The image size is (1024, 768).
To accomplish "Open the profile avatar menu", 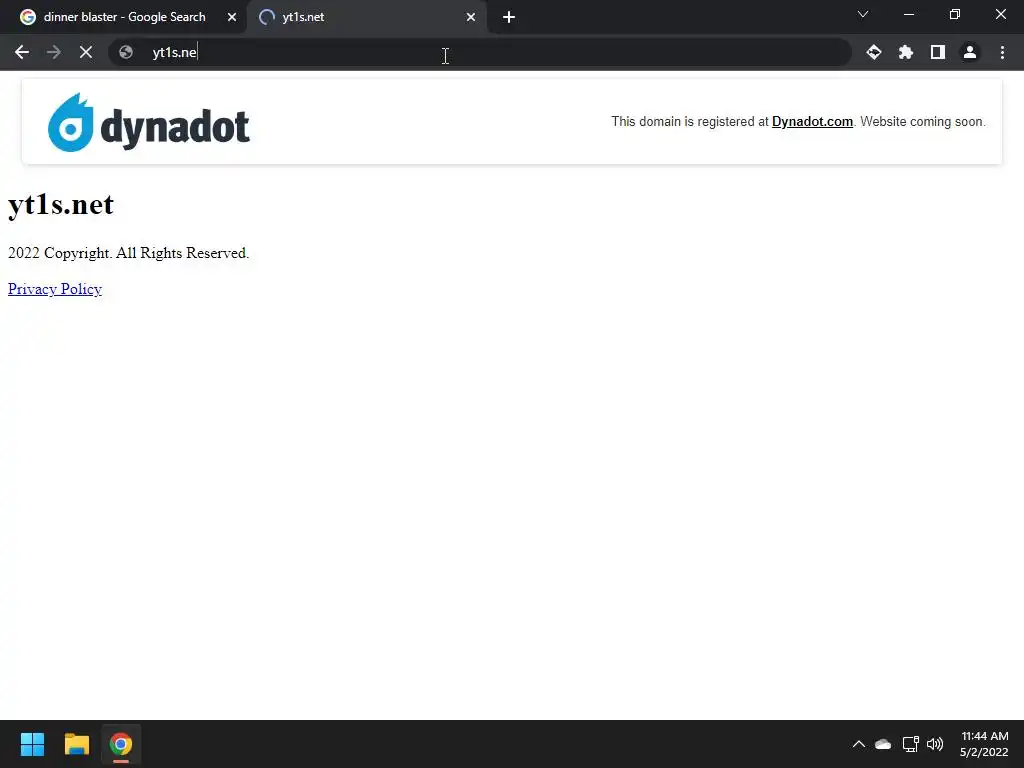I will 970,52.
